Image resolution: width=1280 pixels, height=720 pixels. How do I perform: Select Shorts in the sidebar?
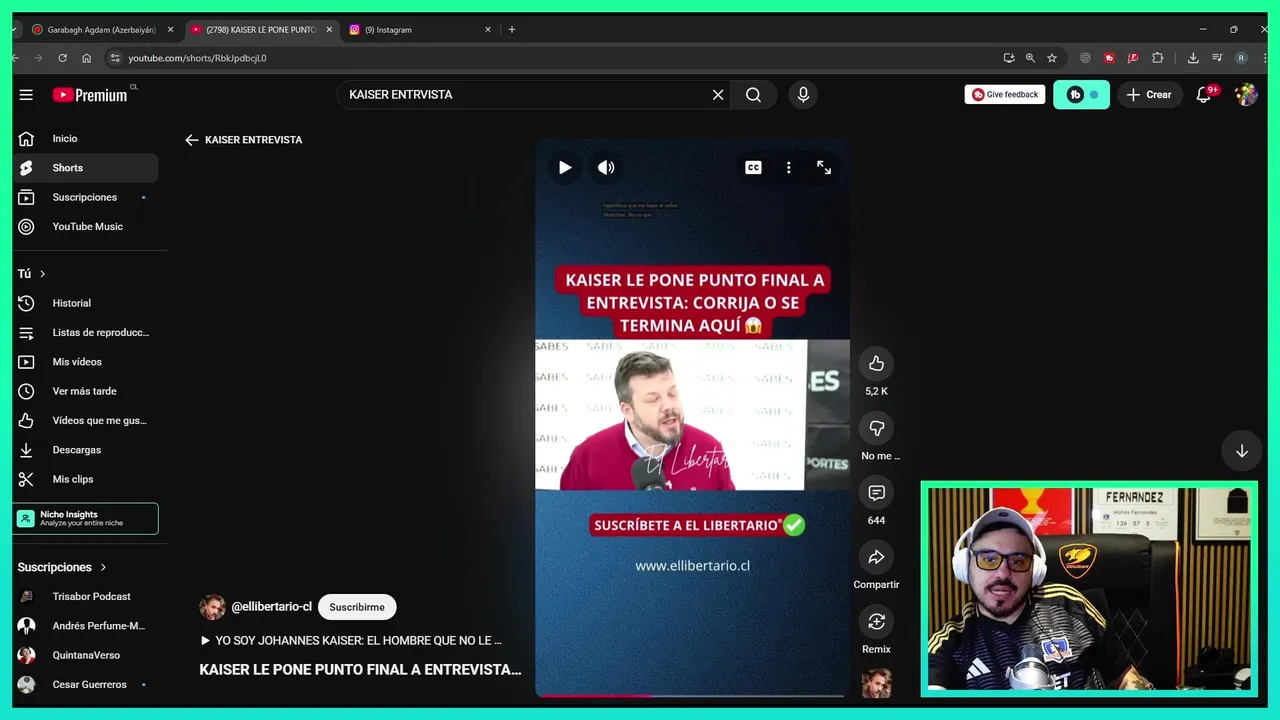coord(86,168)
